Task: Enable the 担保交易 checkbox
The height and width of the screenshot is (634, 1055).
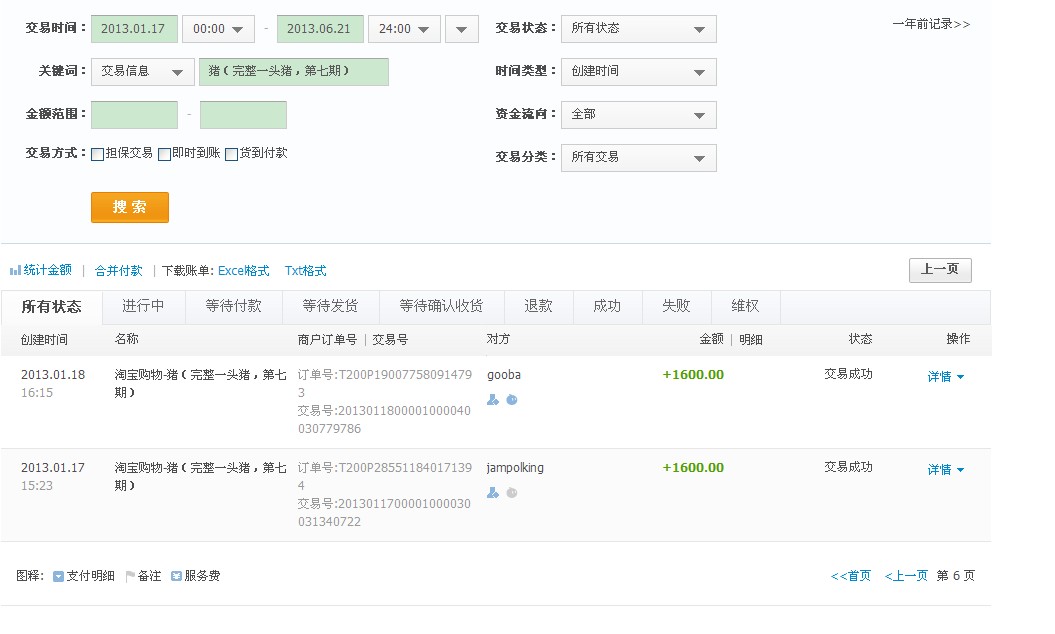Action: point(98,155)
